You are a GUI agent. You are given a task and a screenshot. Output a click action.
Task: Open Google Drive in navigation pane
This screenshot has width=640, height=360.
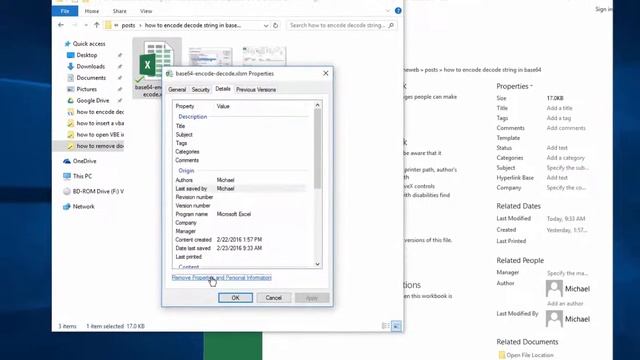[x=93, y=100]
